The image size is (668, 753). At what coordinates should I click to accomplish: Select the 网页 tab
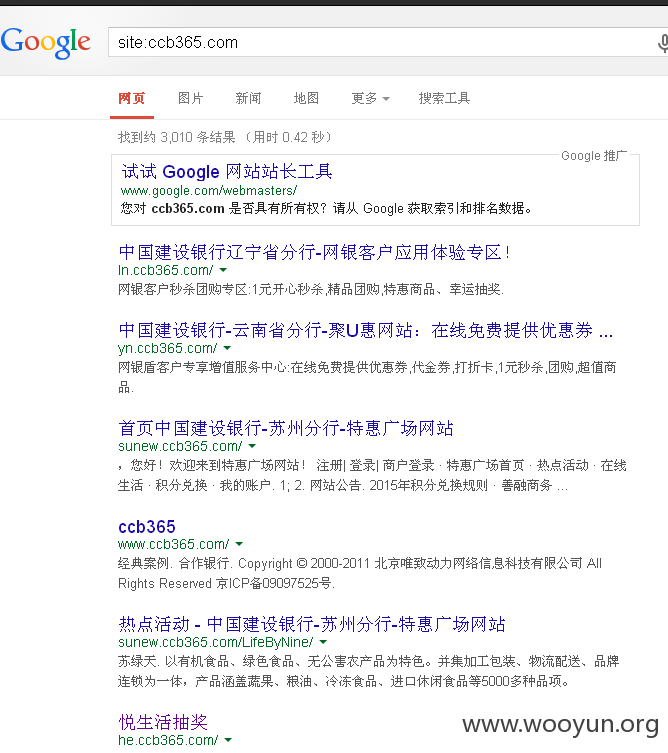tap(132, 98)
